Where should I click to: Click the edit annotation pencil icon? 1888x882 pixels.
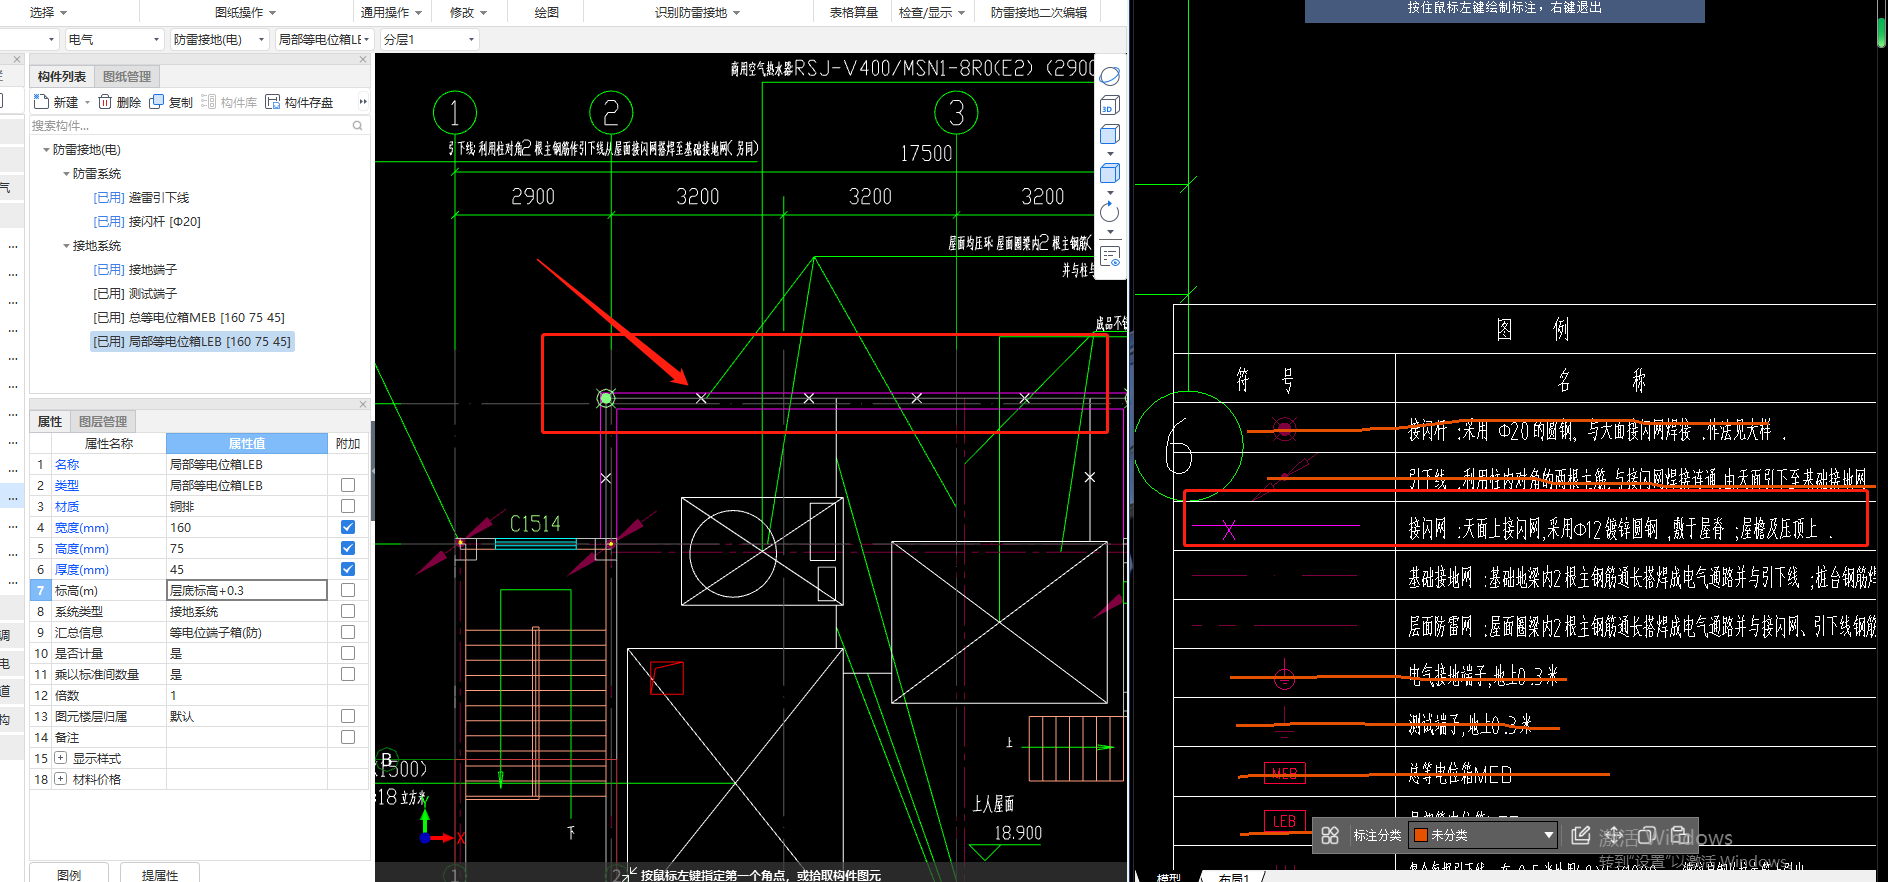[x=1581, y=835]
